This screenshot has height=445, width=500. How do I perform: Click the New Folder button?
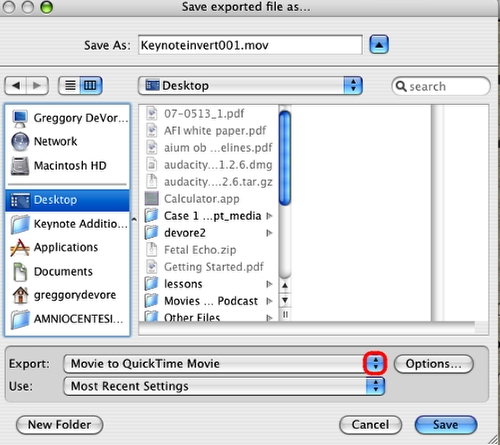tap(60, 425)
